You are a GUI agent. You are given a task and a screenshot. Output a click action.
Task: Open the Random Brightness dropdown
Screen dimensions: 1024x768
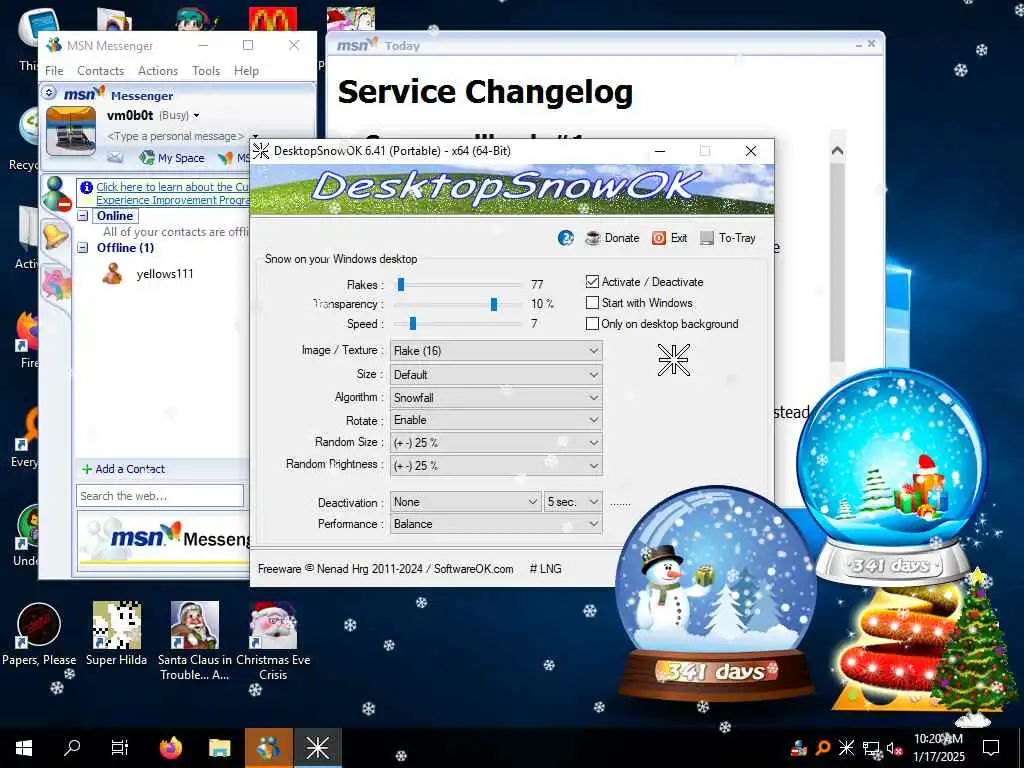click(496, 466)
